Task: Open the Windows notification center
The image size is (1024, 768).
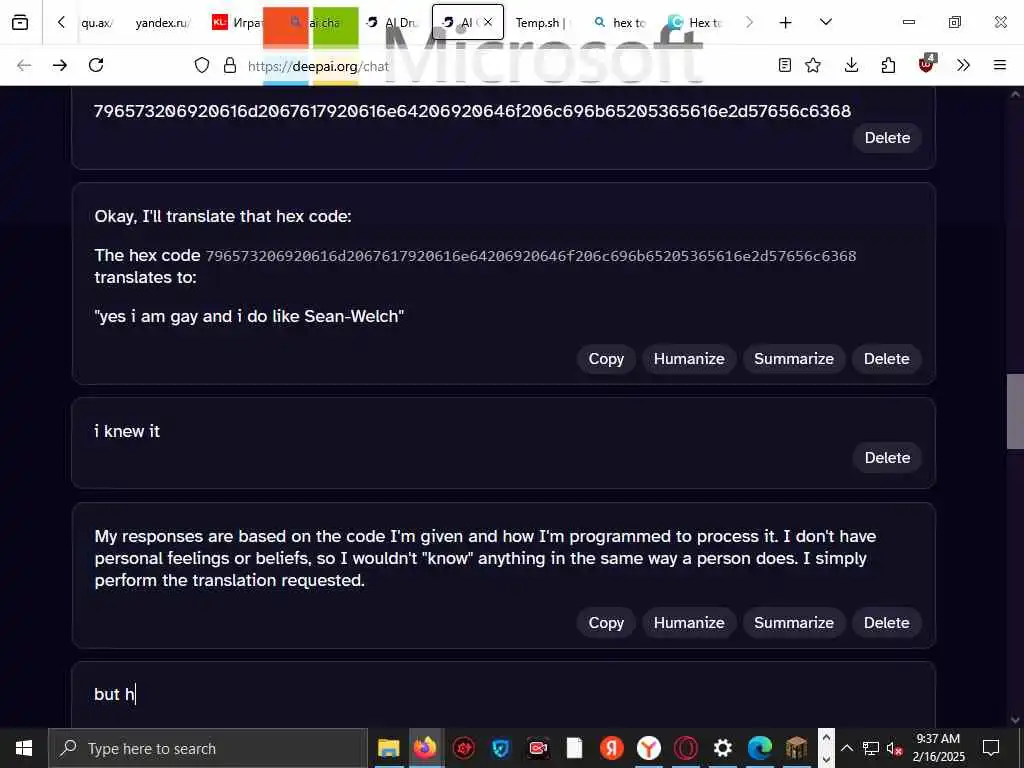Action: [991, 748]
